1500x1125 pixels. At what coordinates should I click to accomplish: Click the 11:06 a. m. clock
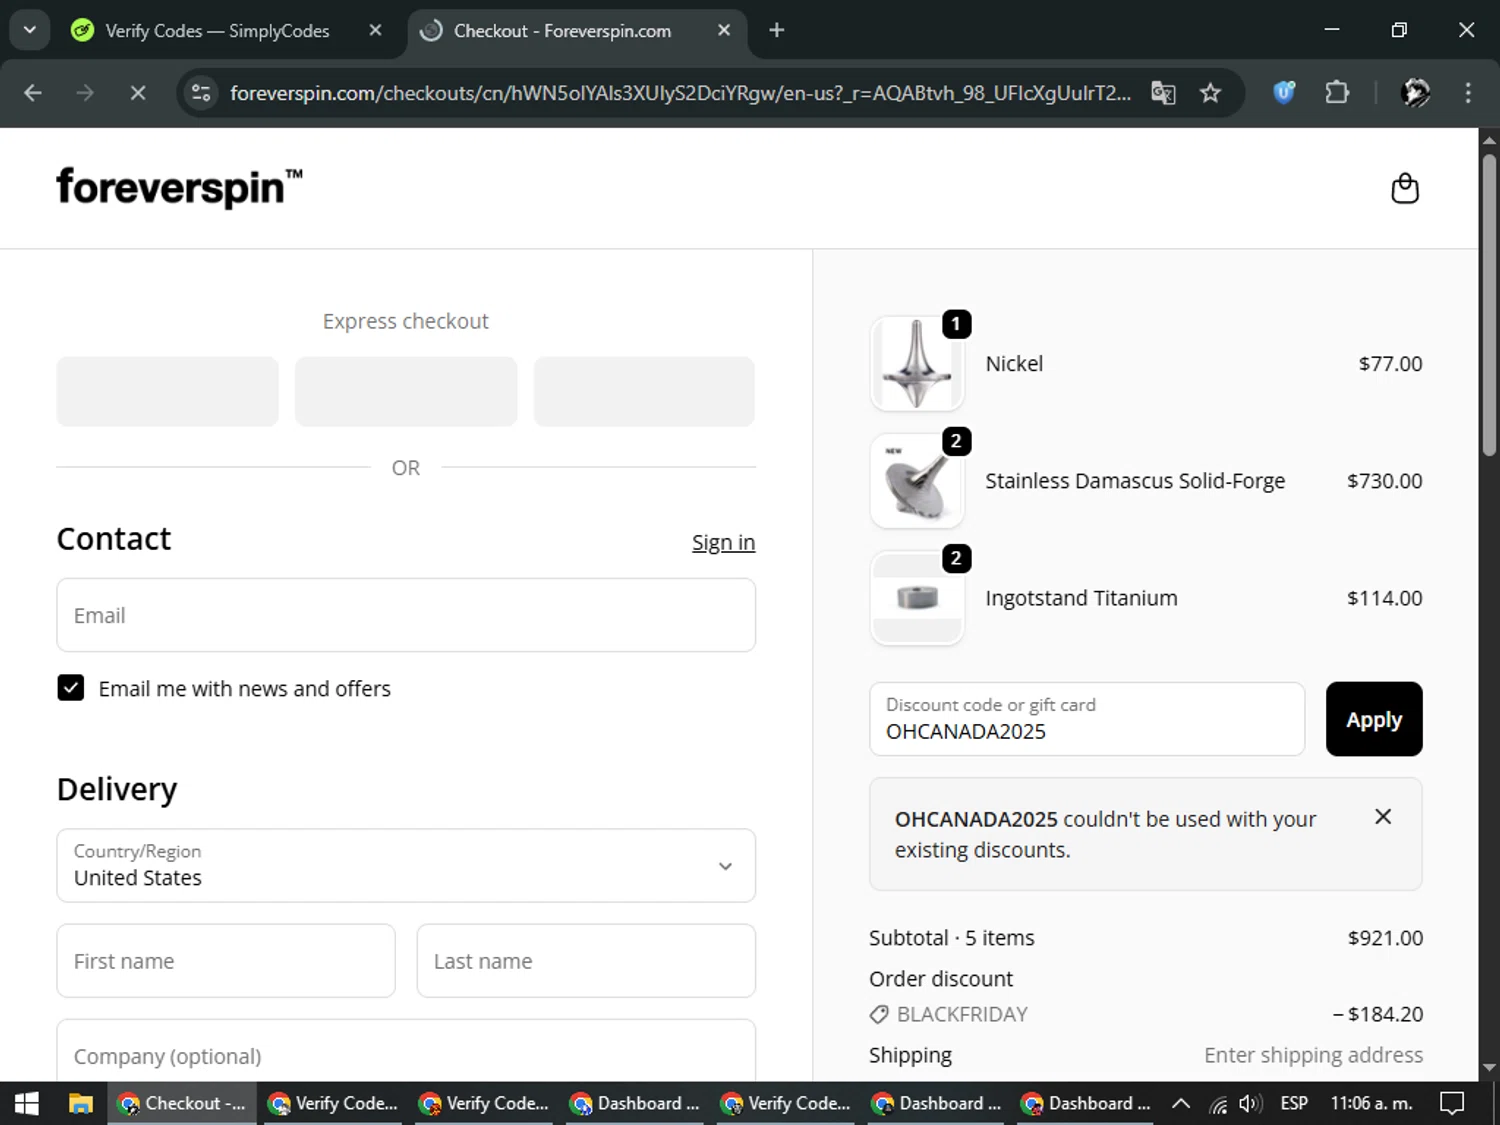click(x=1371, y=1103)
